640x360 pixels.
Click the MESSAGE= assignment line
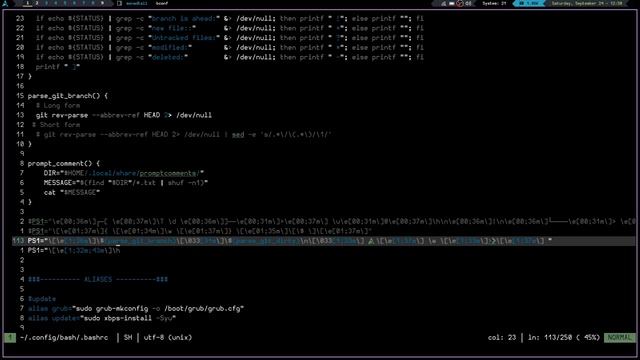pos(126,183)
